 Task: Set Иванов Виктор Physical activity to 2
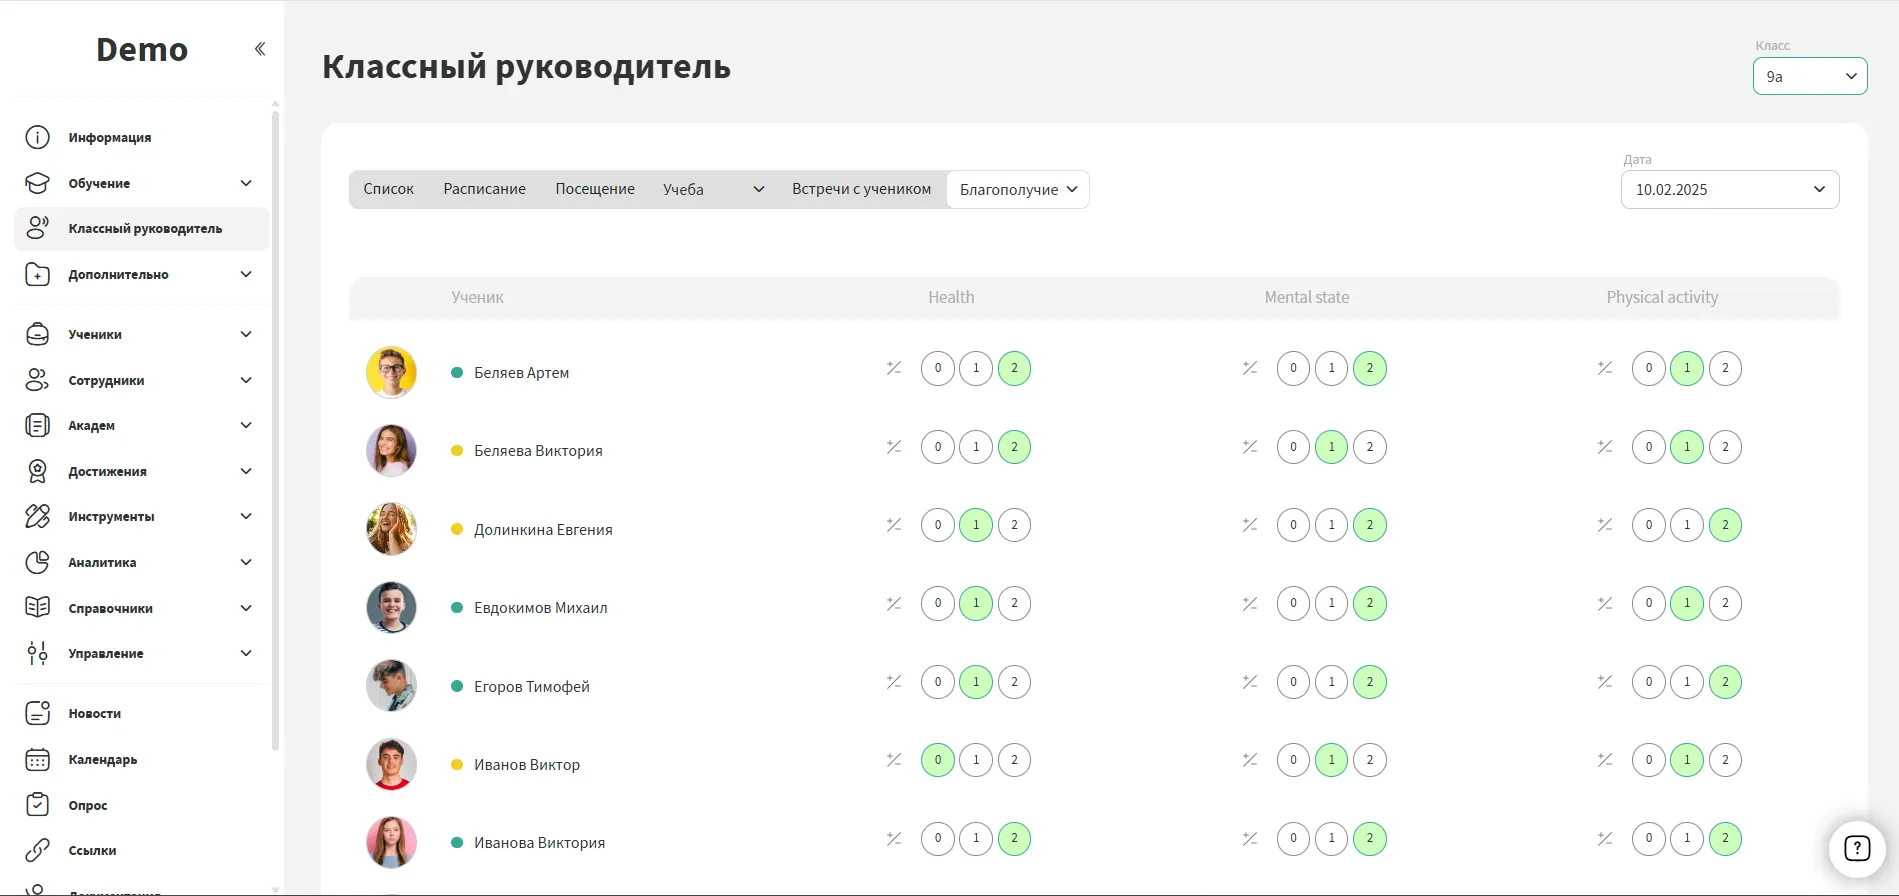1725,760
